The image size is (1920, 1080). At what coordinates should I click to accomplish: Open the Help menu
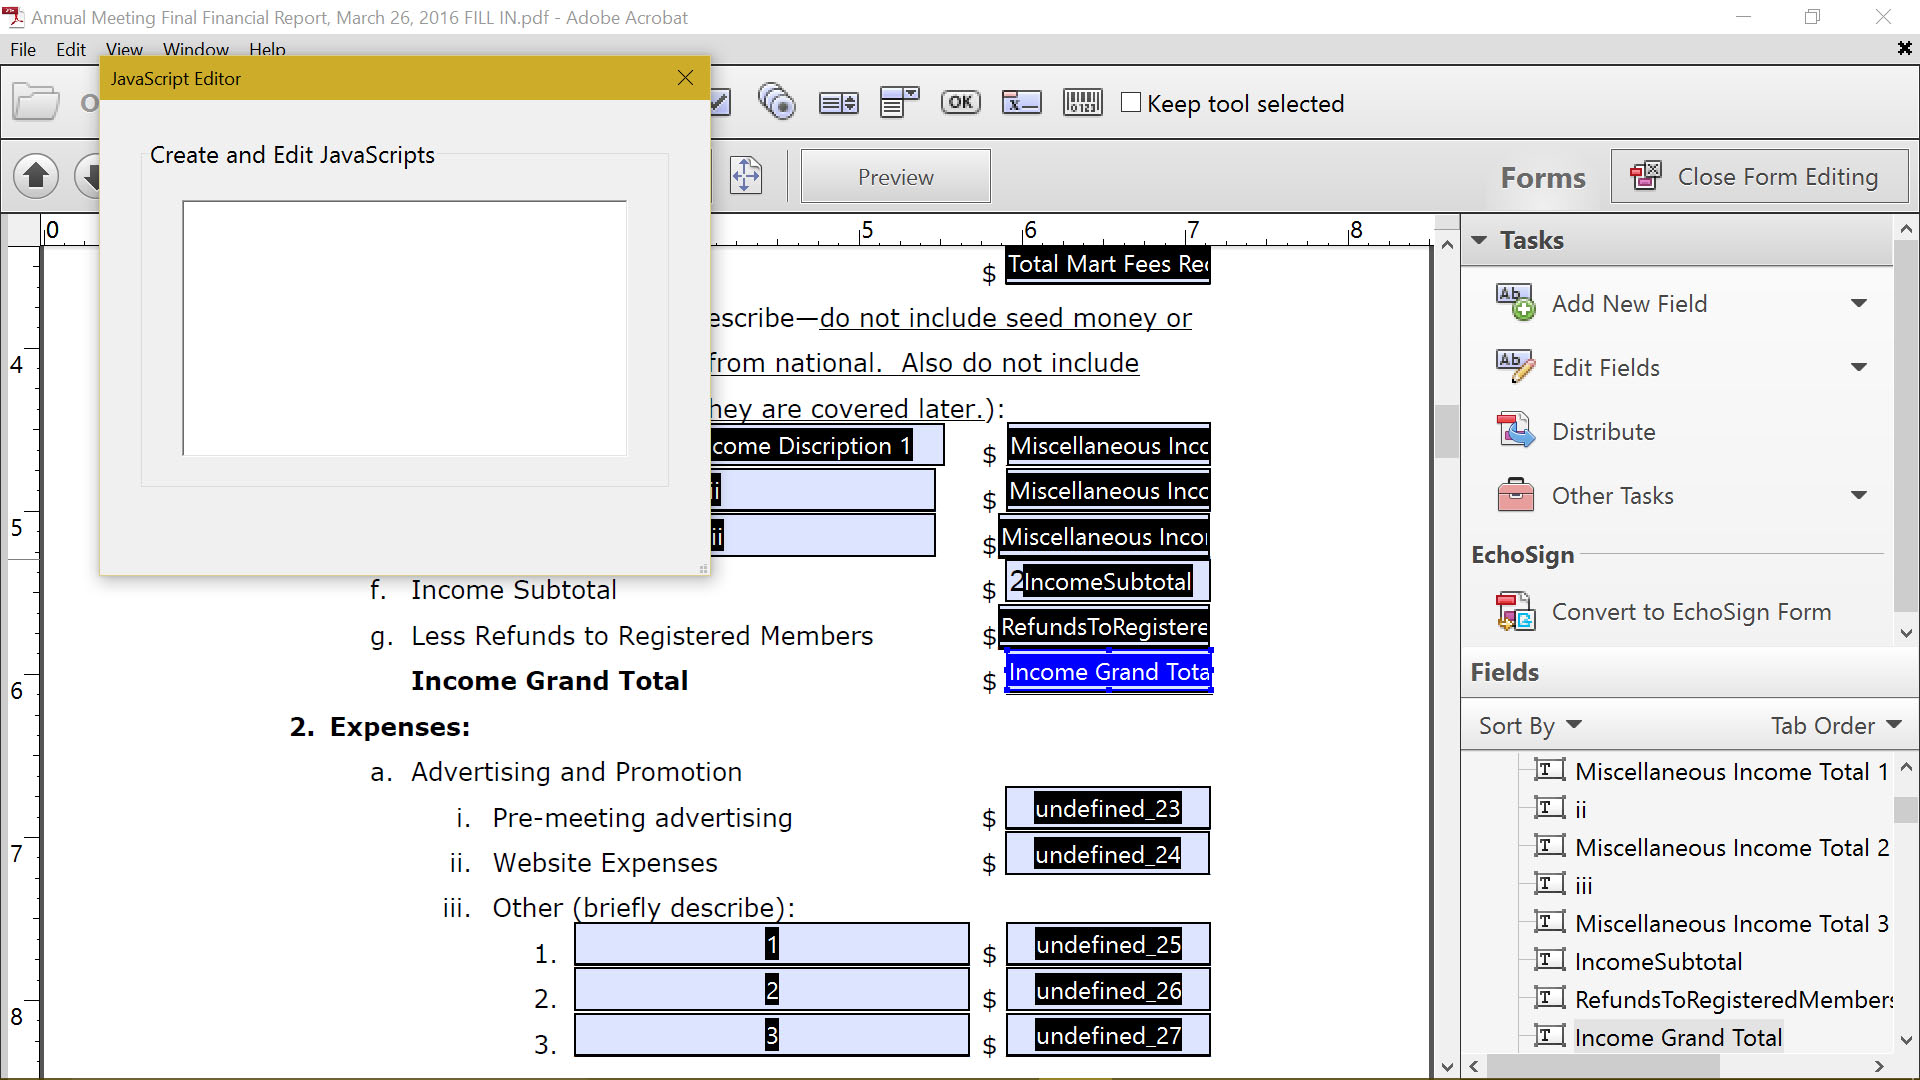pyautogui.click(x=267, y=49)
